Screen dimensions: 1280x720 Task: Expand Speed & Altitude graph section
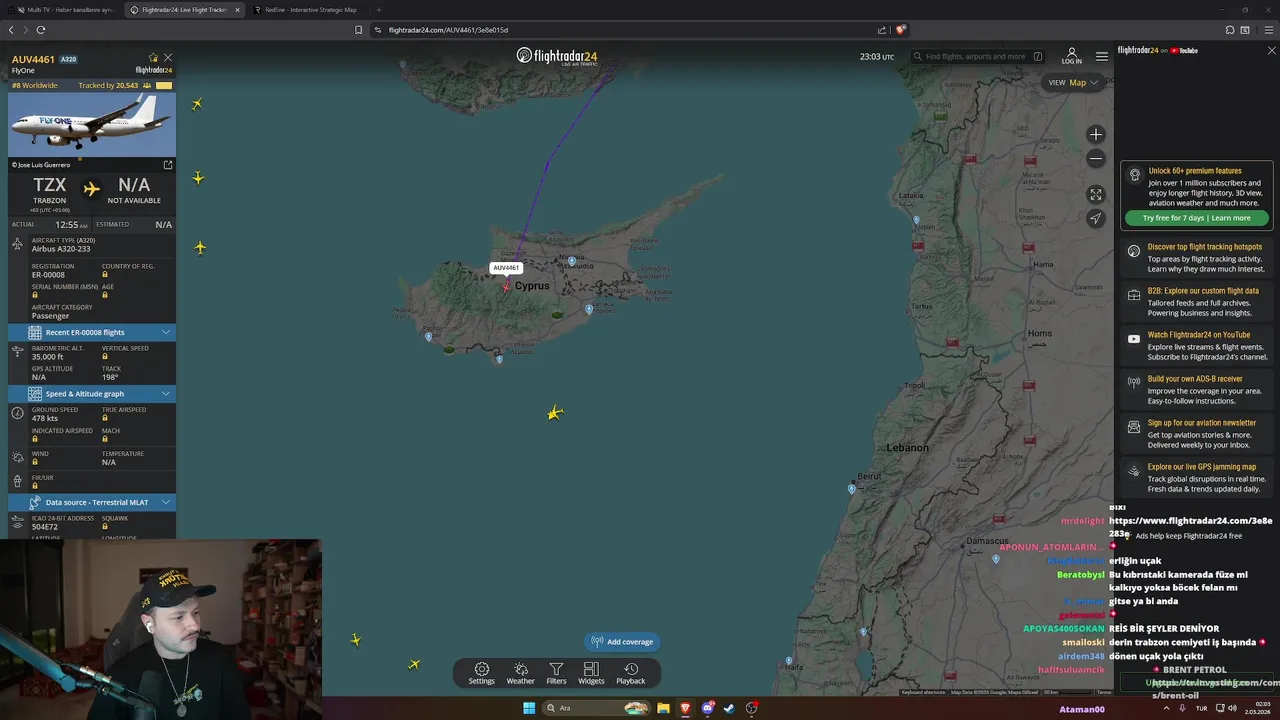[92, 394]
